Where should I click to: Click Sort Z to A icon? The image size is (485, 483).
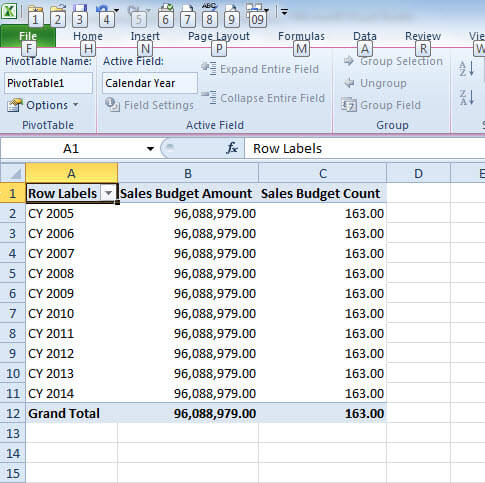point(467,98)
